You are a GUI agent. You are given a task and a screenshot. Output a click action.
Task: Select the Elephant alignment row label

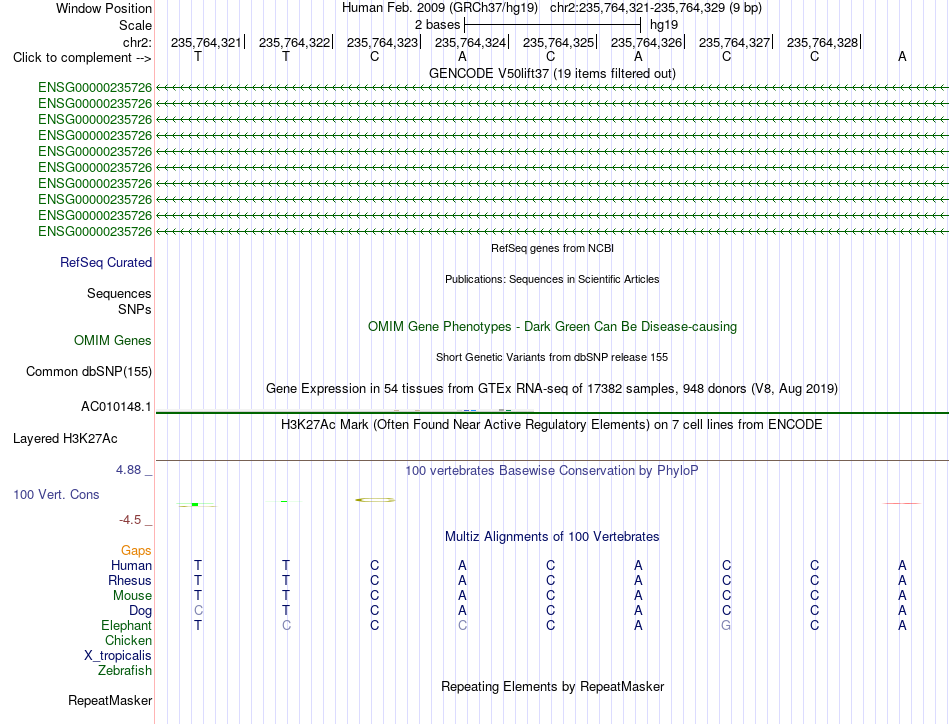127,625
